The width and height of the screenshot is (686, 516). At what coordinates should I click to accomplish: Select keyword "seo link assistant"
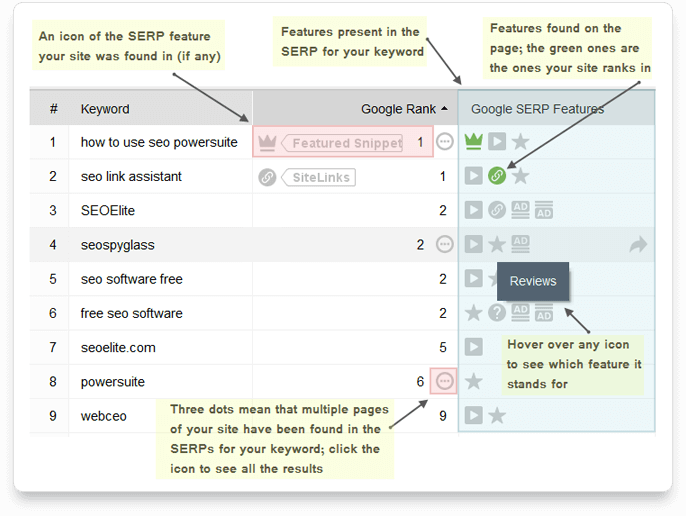click(131, 176)
